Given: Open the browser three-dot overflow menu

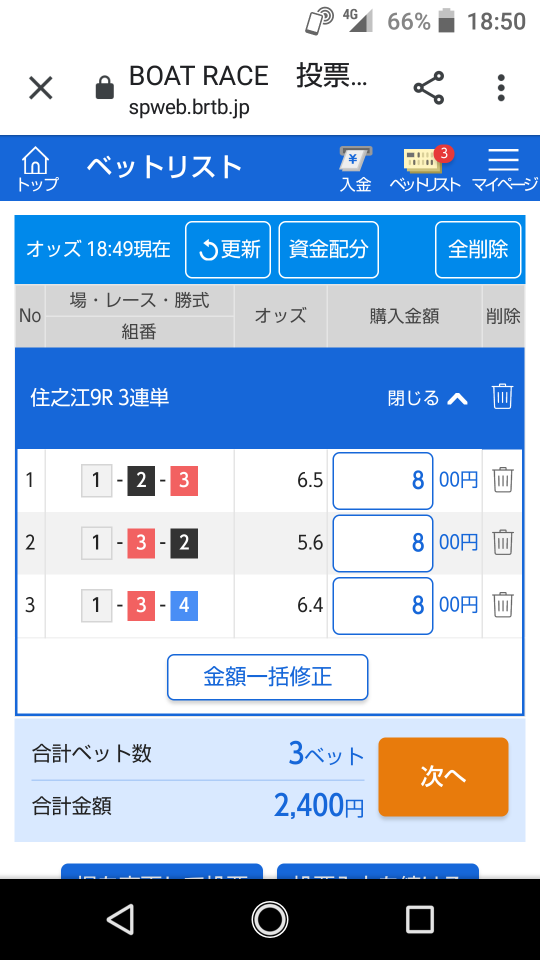Looking at the screenshot, I should pos(501,88).
